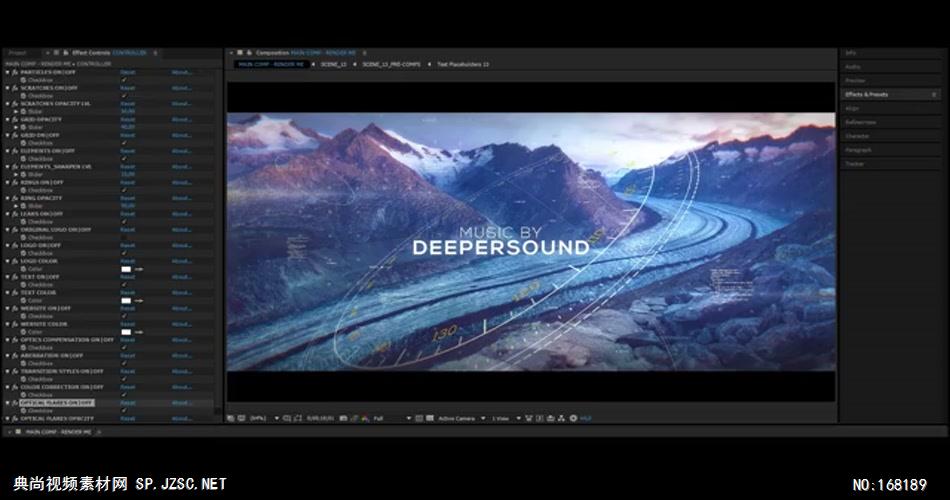Click the stopwatch icon under RING OPACITY
Viewport: 950px width, 500px height.
click(24, 206)
